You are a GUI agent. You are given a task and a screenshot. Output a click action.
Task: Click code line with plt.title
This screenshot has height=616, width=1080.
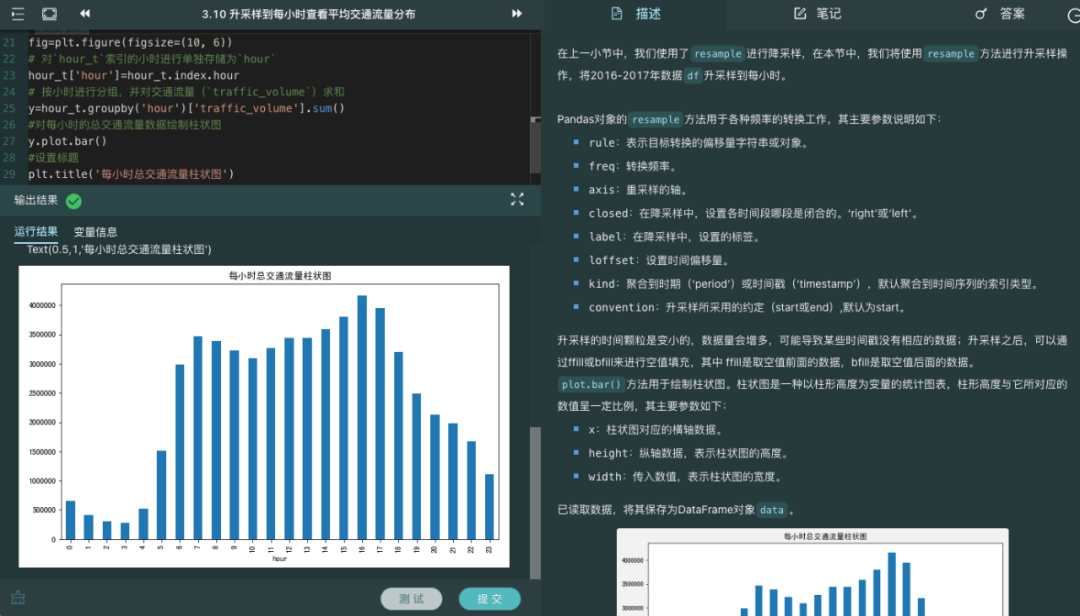[131, 174]
